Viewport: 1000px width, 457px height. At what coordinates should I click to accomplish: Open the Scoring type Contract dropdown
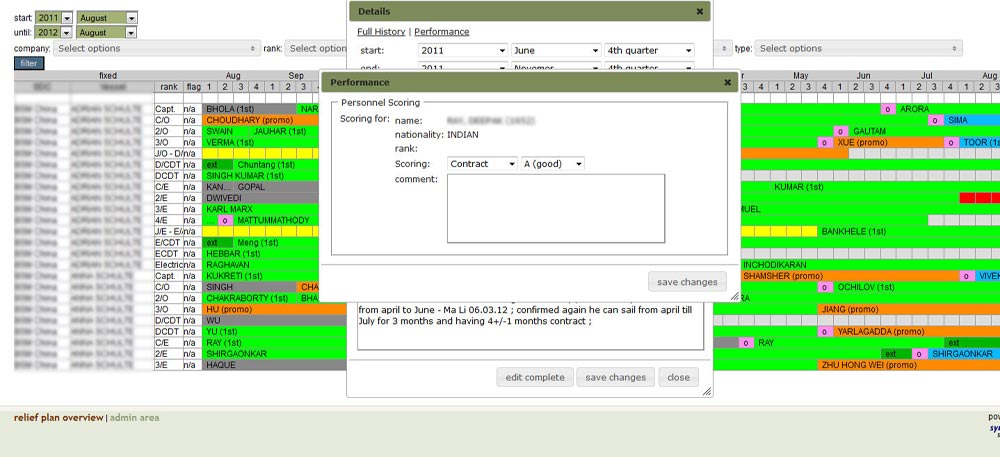point(482,164)
